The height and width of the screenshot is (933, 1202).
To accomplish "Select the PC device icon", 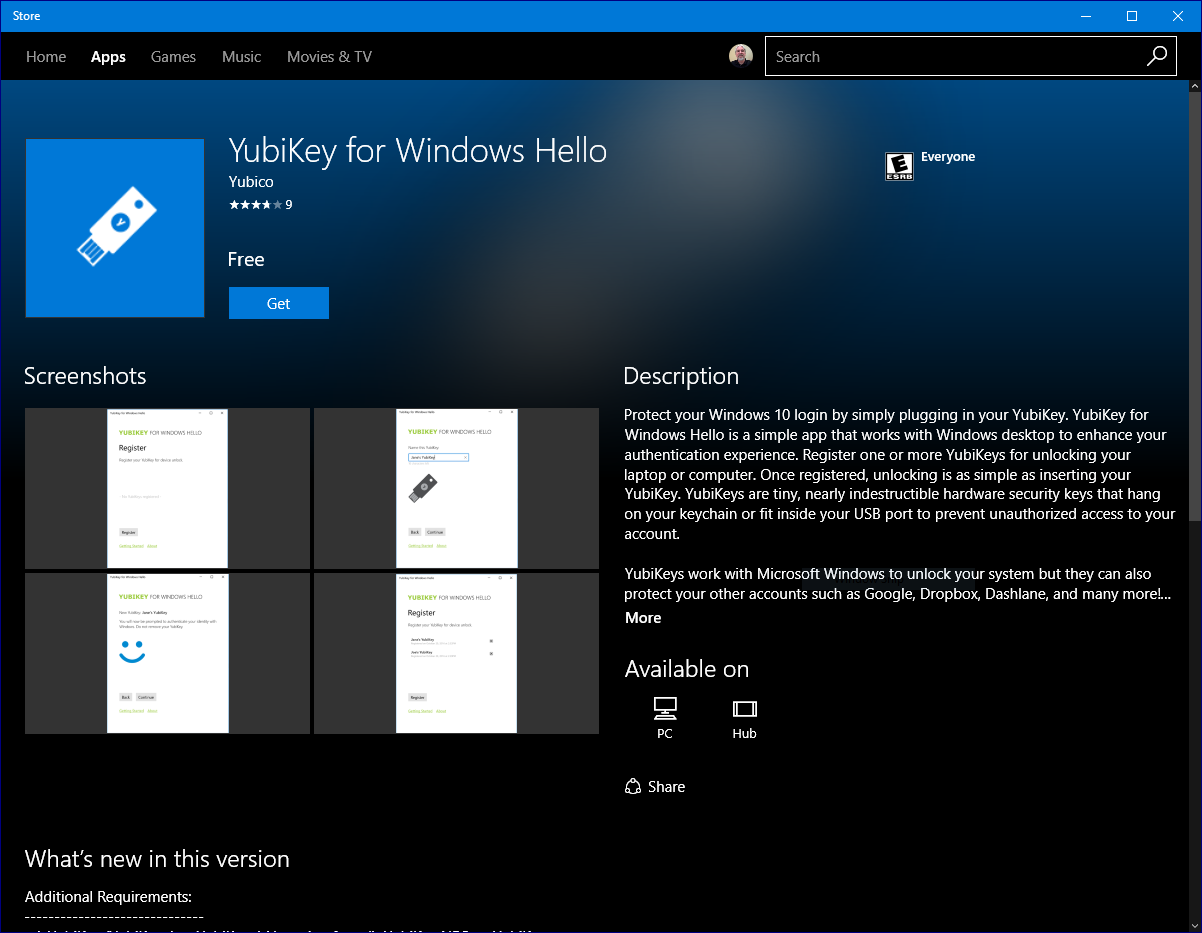I will (665, 709).
